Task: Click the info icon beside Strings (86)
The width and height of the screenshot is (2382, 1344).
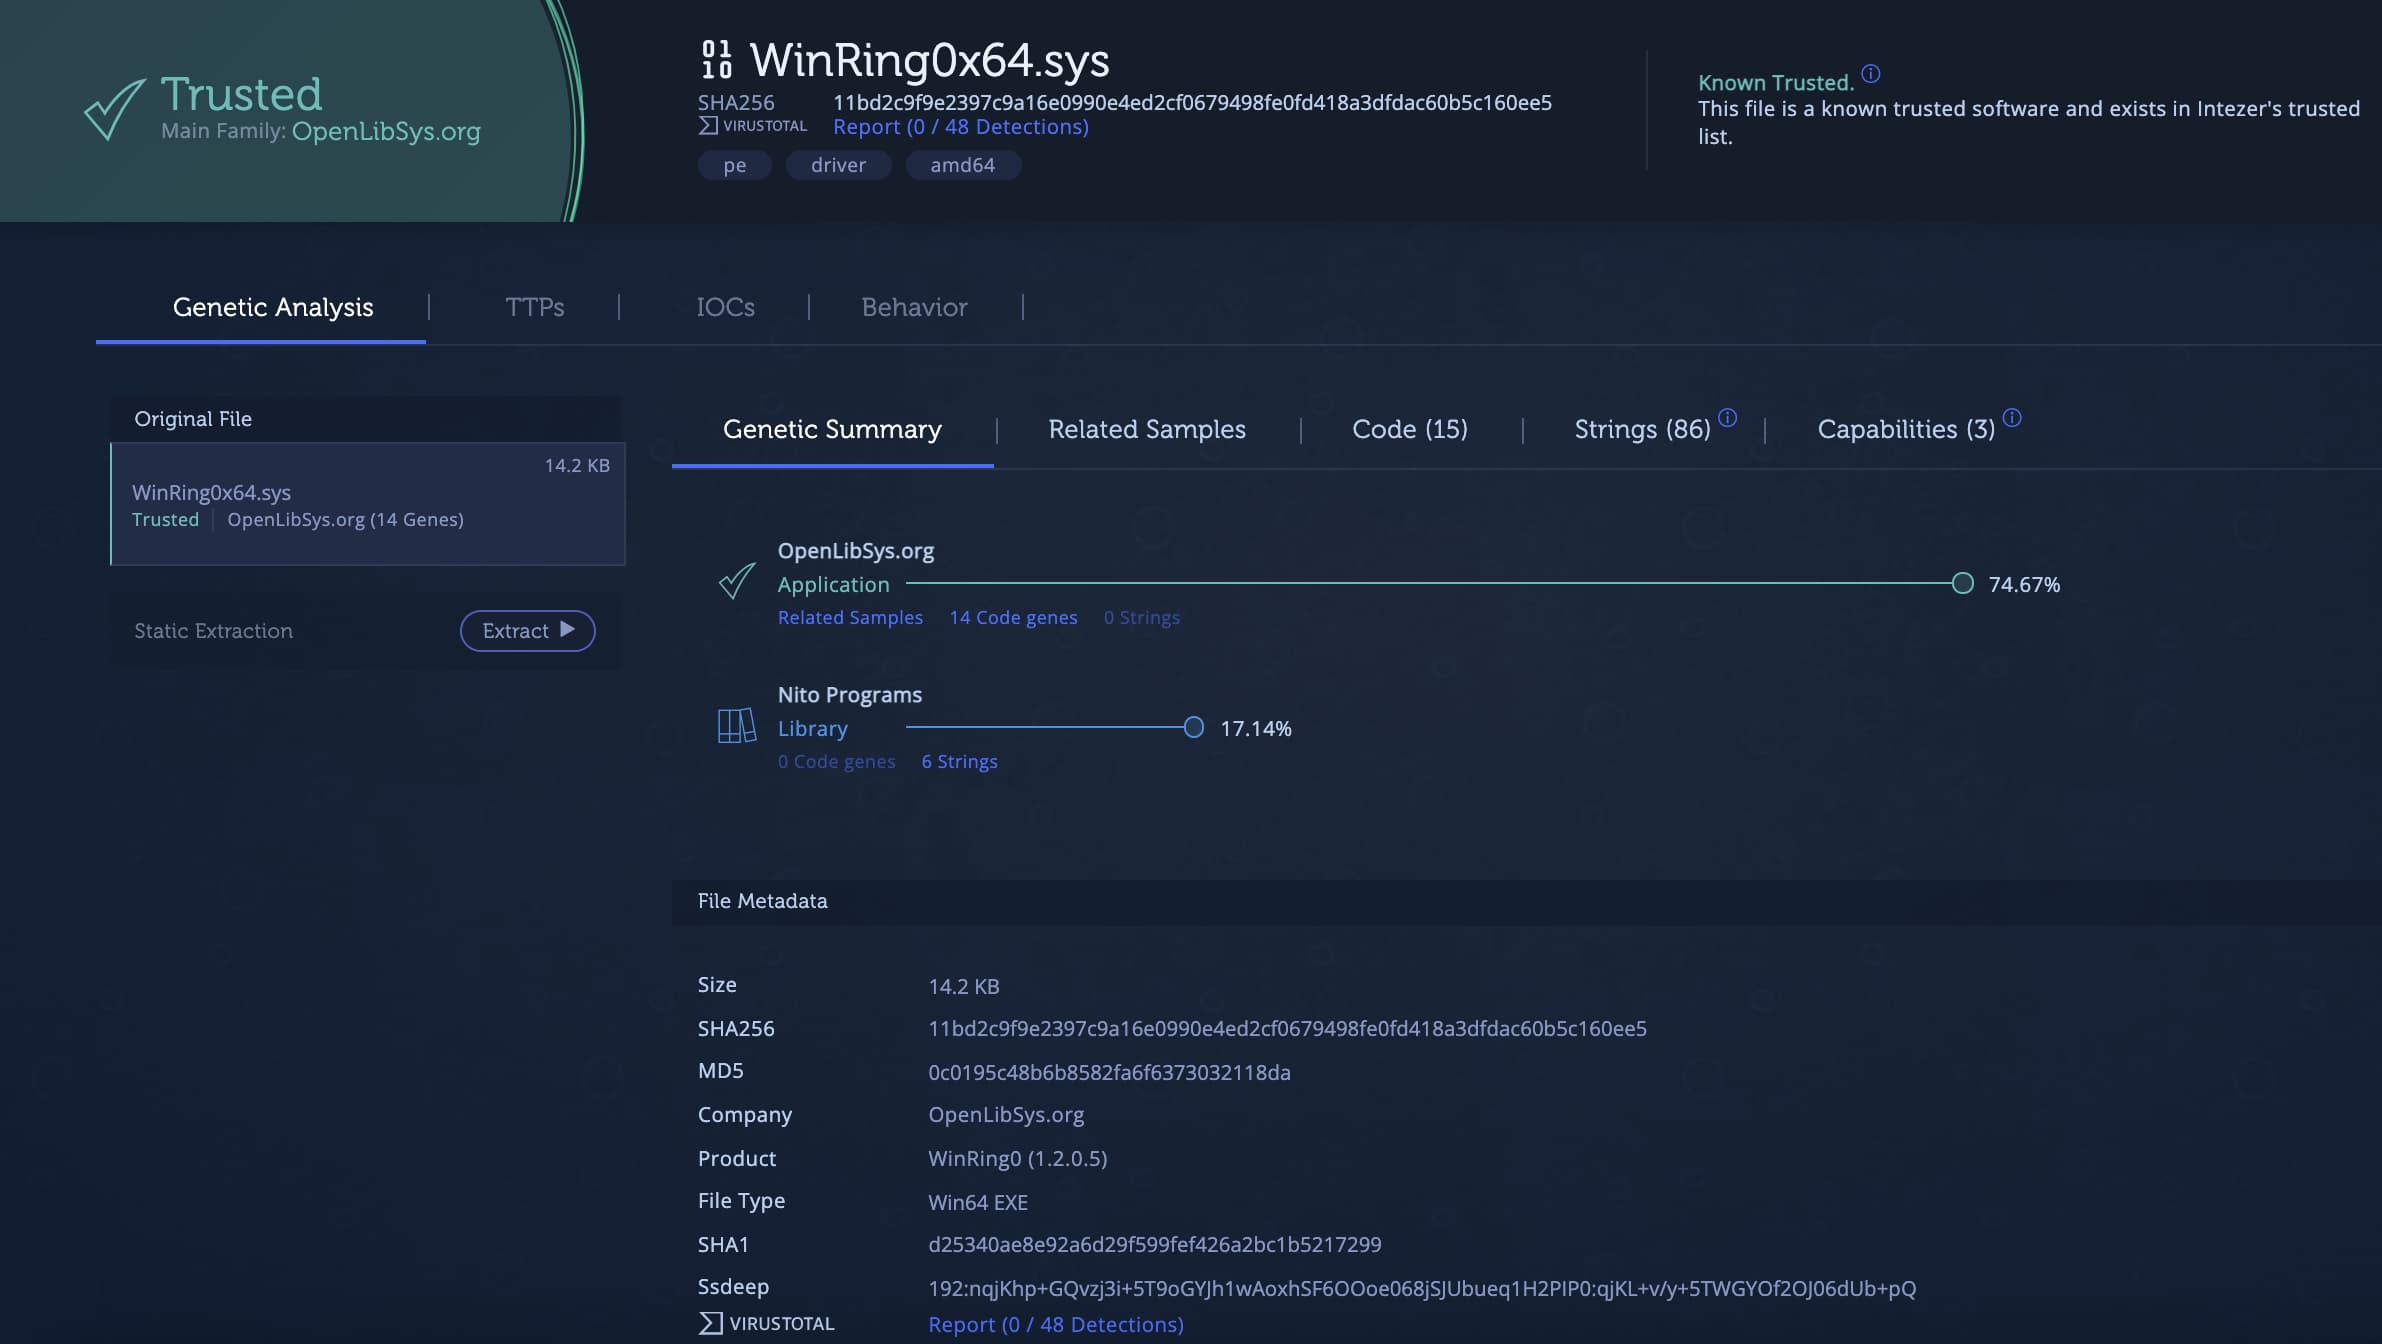Action: point(1727,418)
